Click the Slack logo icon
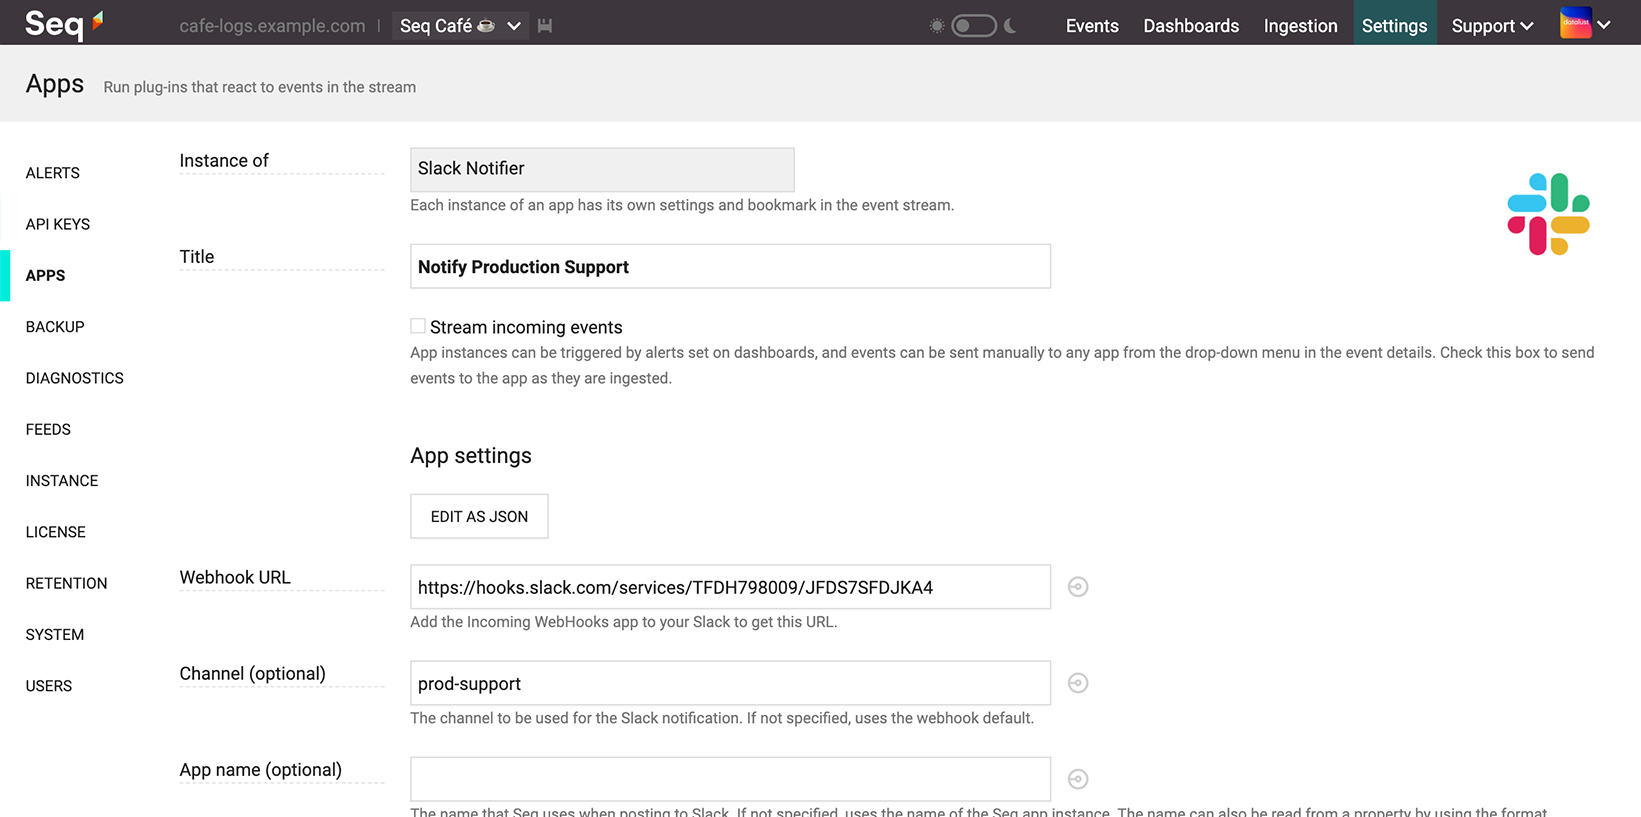Viewport: 1641px width, 817px height. 1548,214
